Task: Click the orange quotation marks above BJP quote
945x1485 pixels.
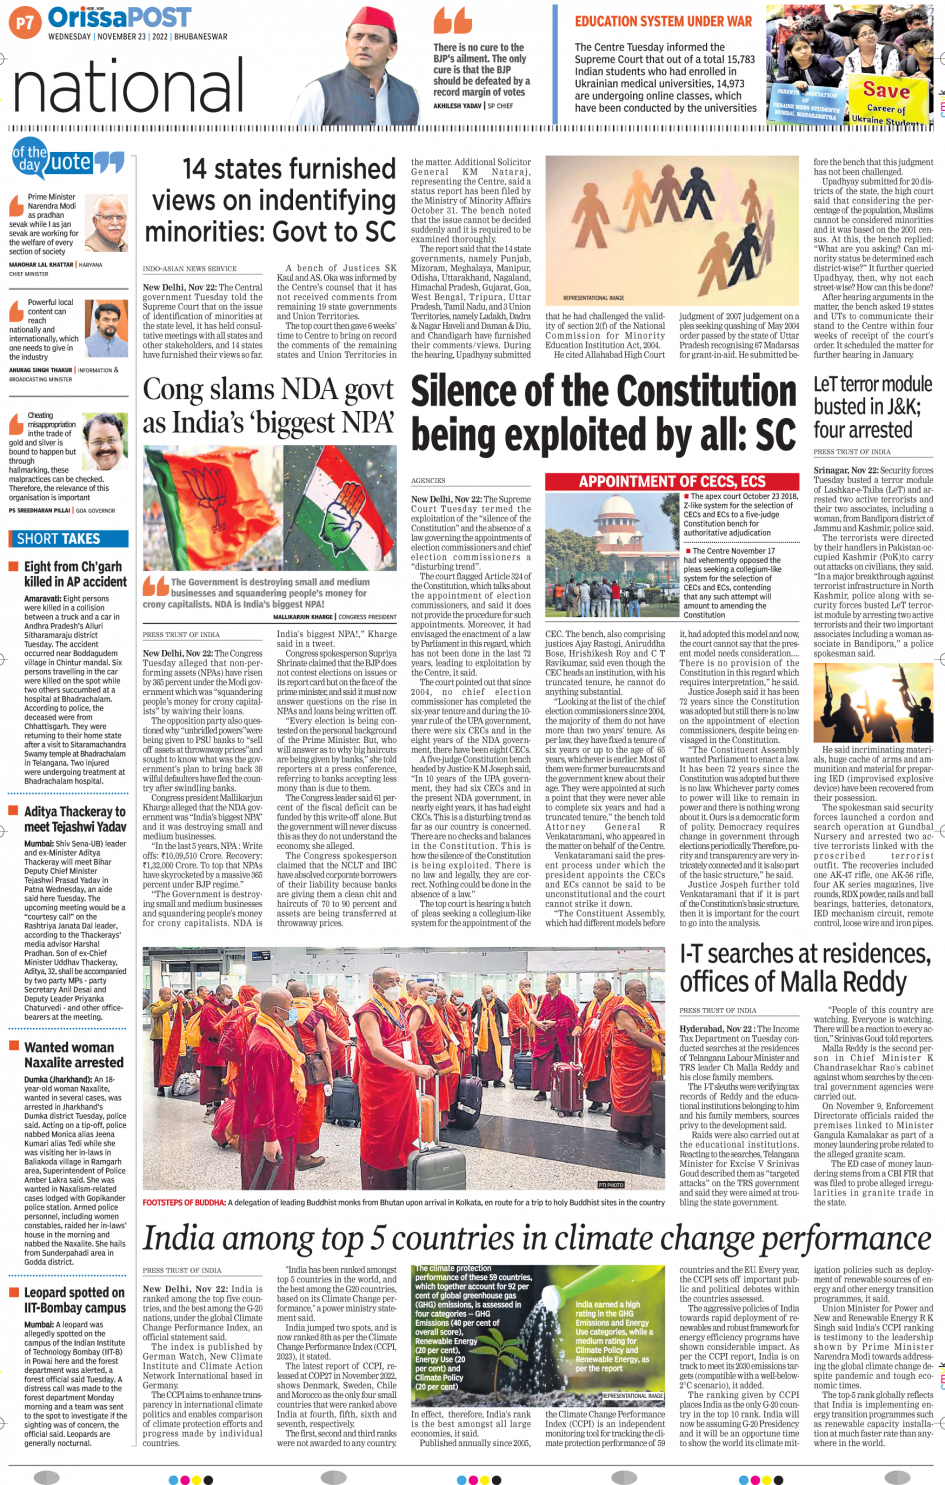Action: pyautogui.click(x=451, y=22)
